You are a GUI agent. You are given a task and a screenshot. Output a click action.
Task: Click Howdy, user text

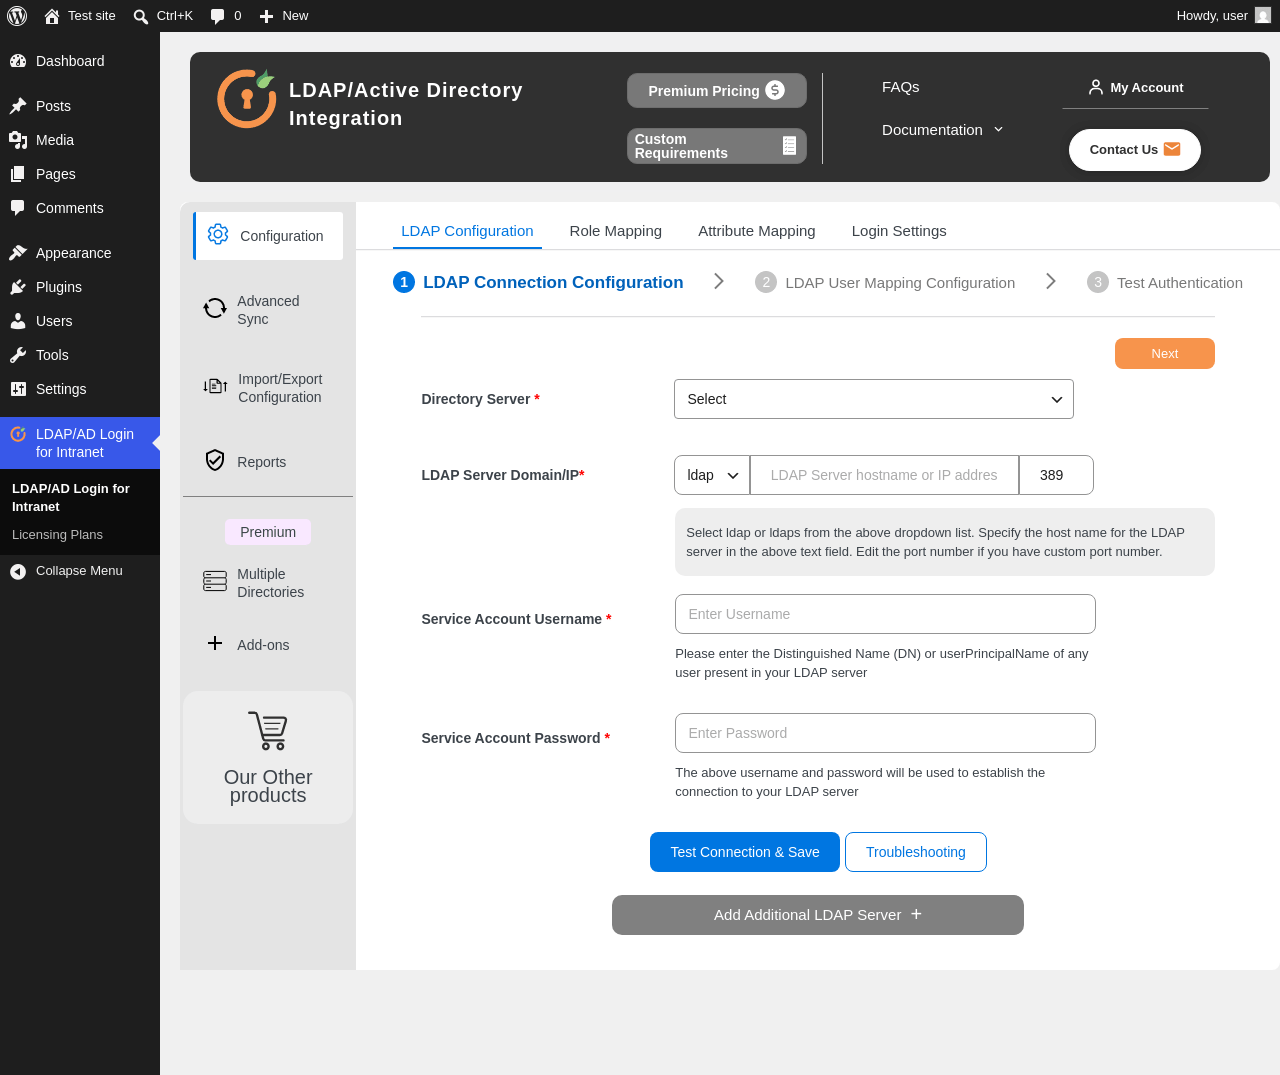pyautogui.click(x=1212, y=16)
